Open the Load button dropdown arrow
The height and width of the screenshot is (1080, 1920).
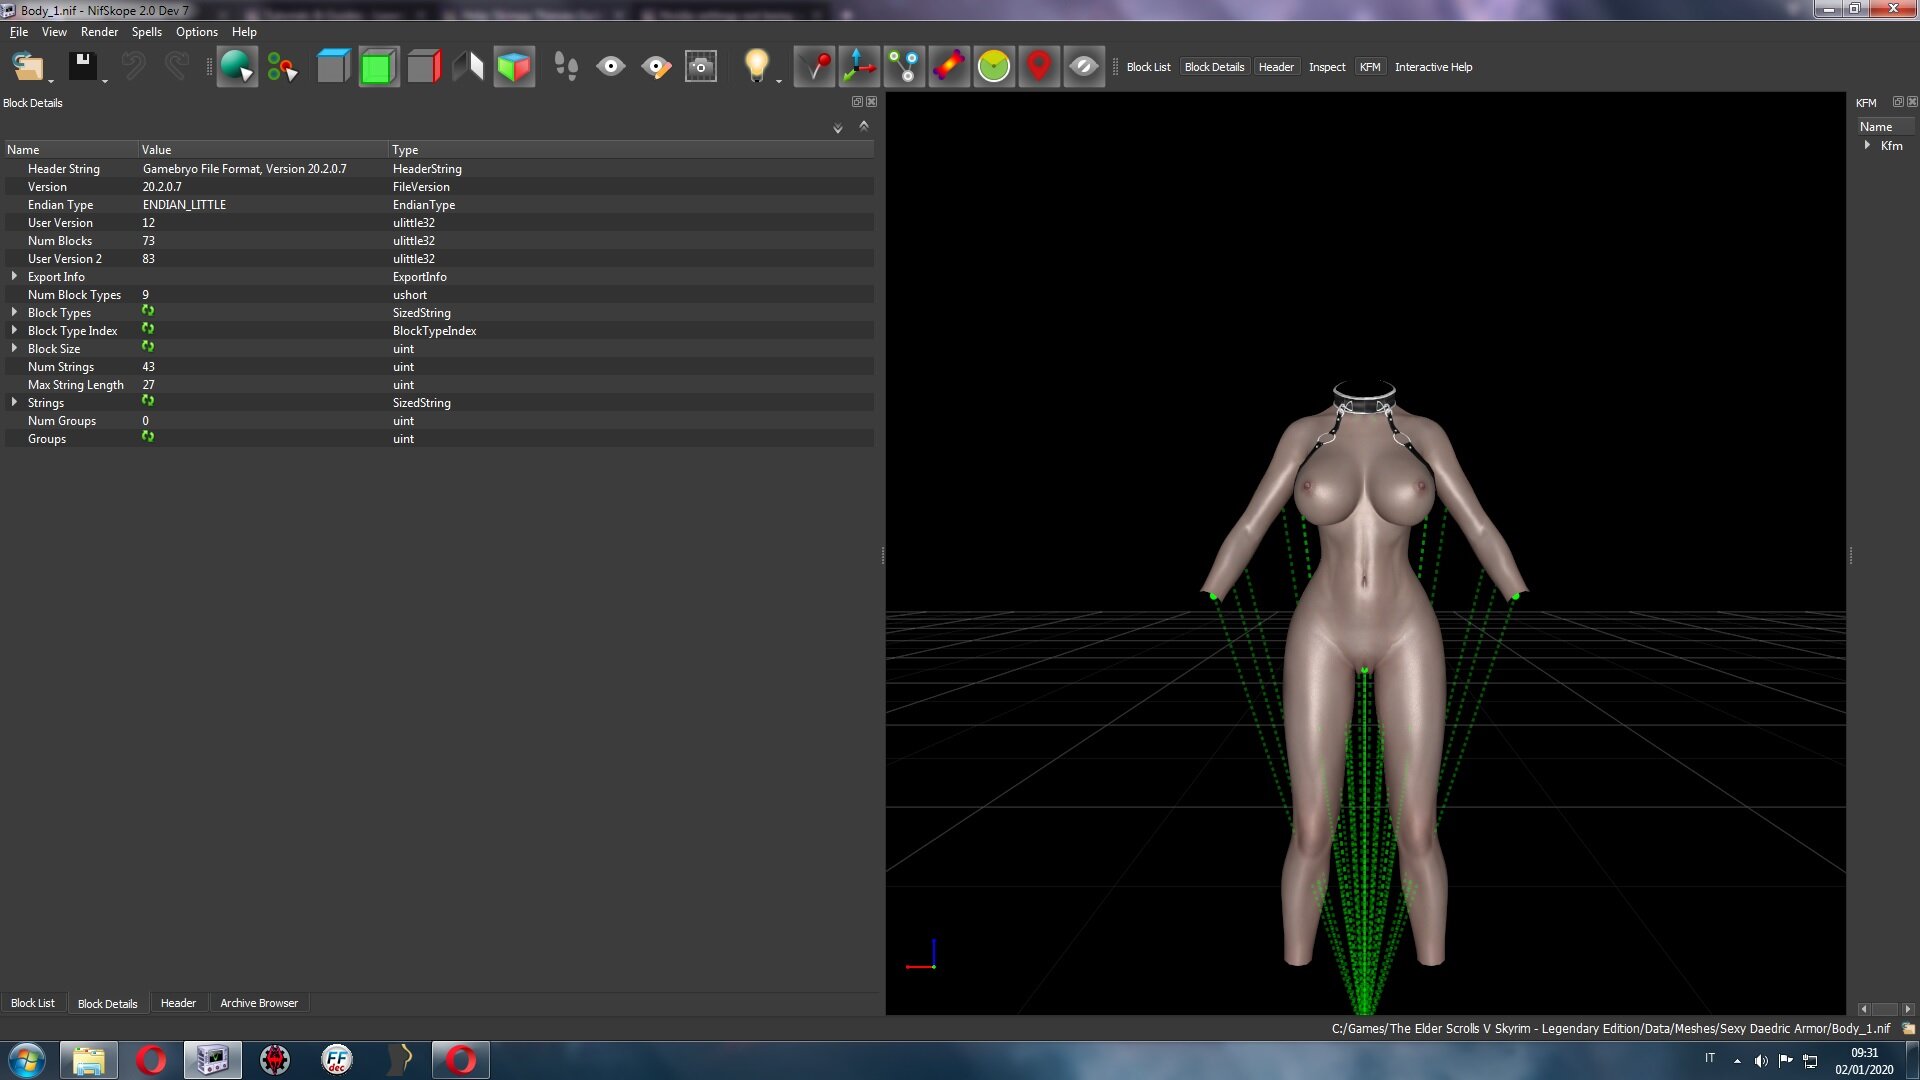point(51,79)
